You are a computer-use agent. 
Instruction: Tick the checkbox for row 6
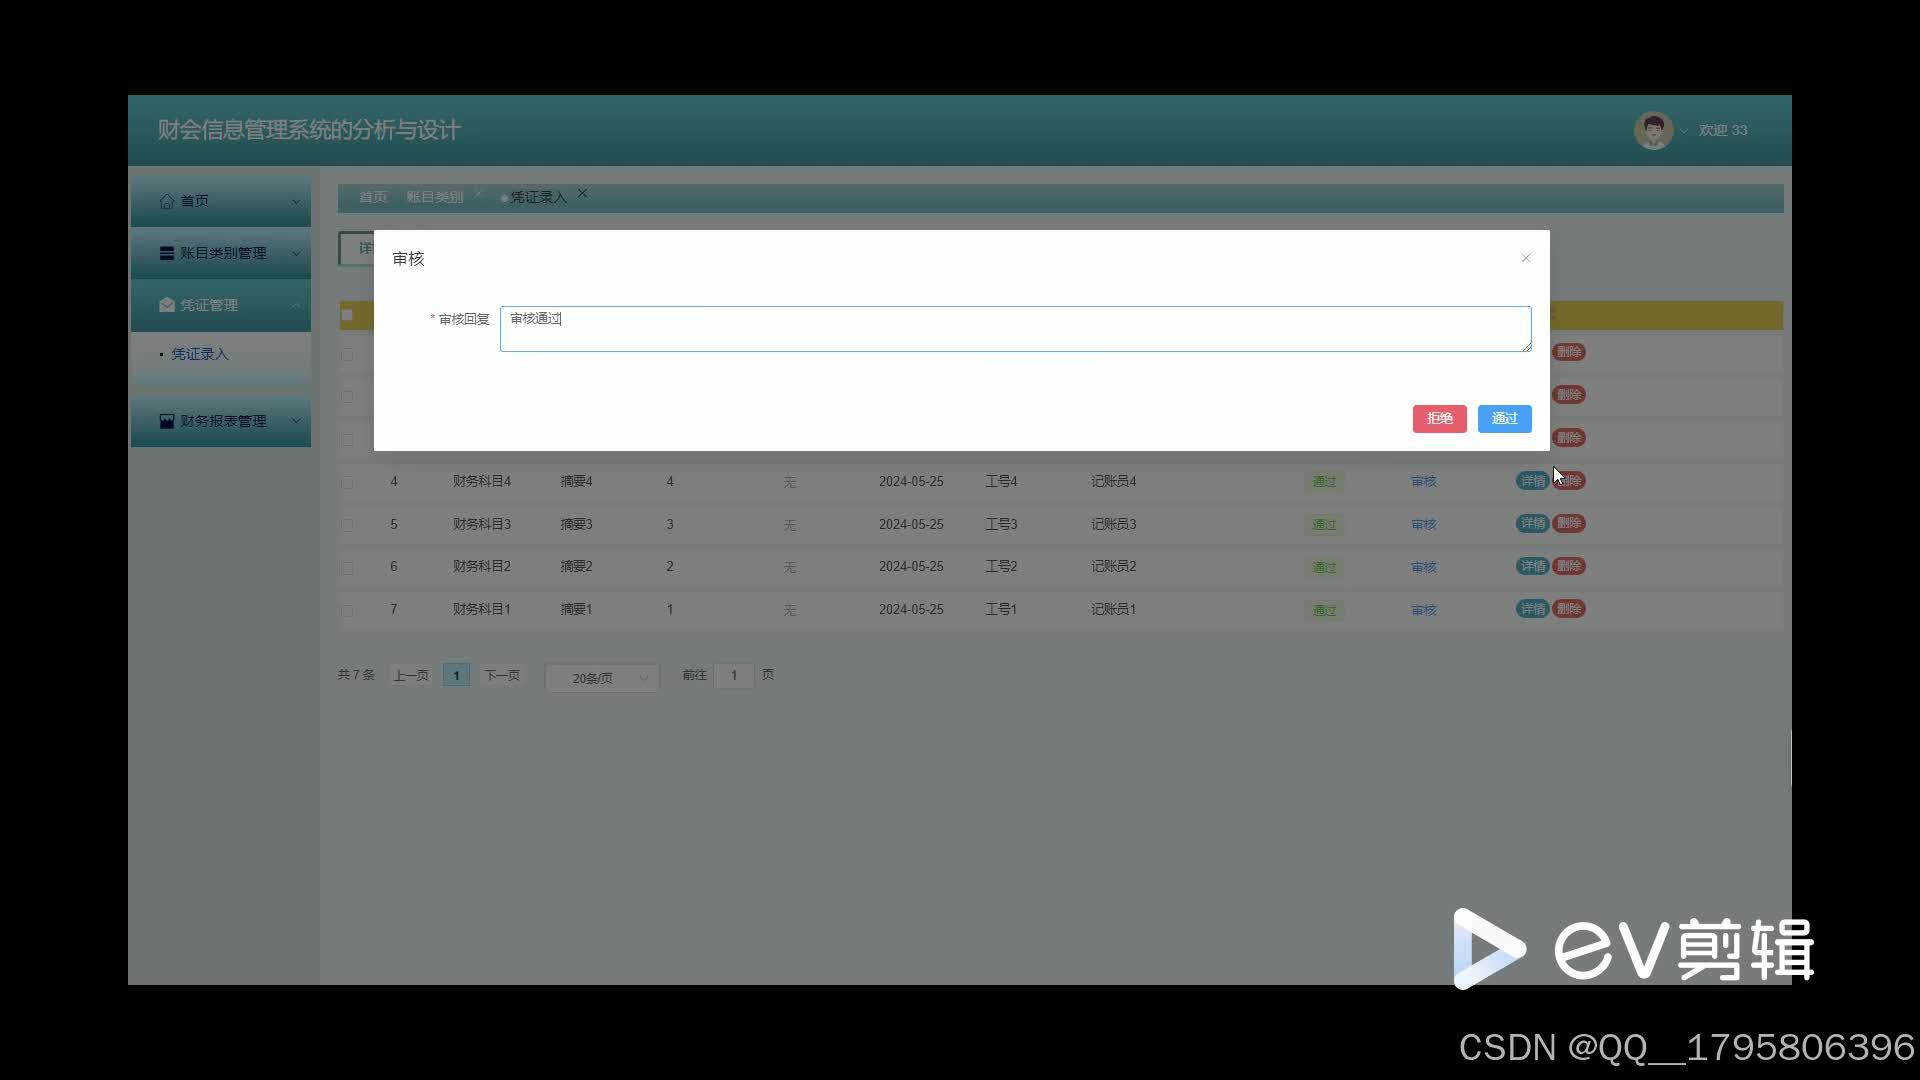pyautogui.click(x=347, y=567)
